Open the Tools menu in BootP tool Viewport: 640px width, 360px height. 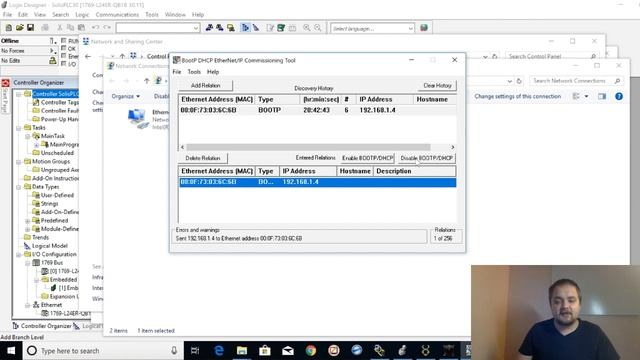pos(194,72)
